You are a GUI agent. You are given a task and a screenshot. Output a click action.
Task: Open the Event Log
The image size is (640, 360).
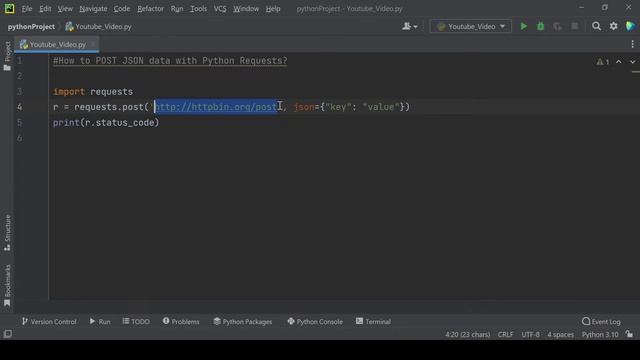(601, 322)
